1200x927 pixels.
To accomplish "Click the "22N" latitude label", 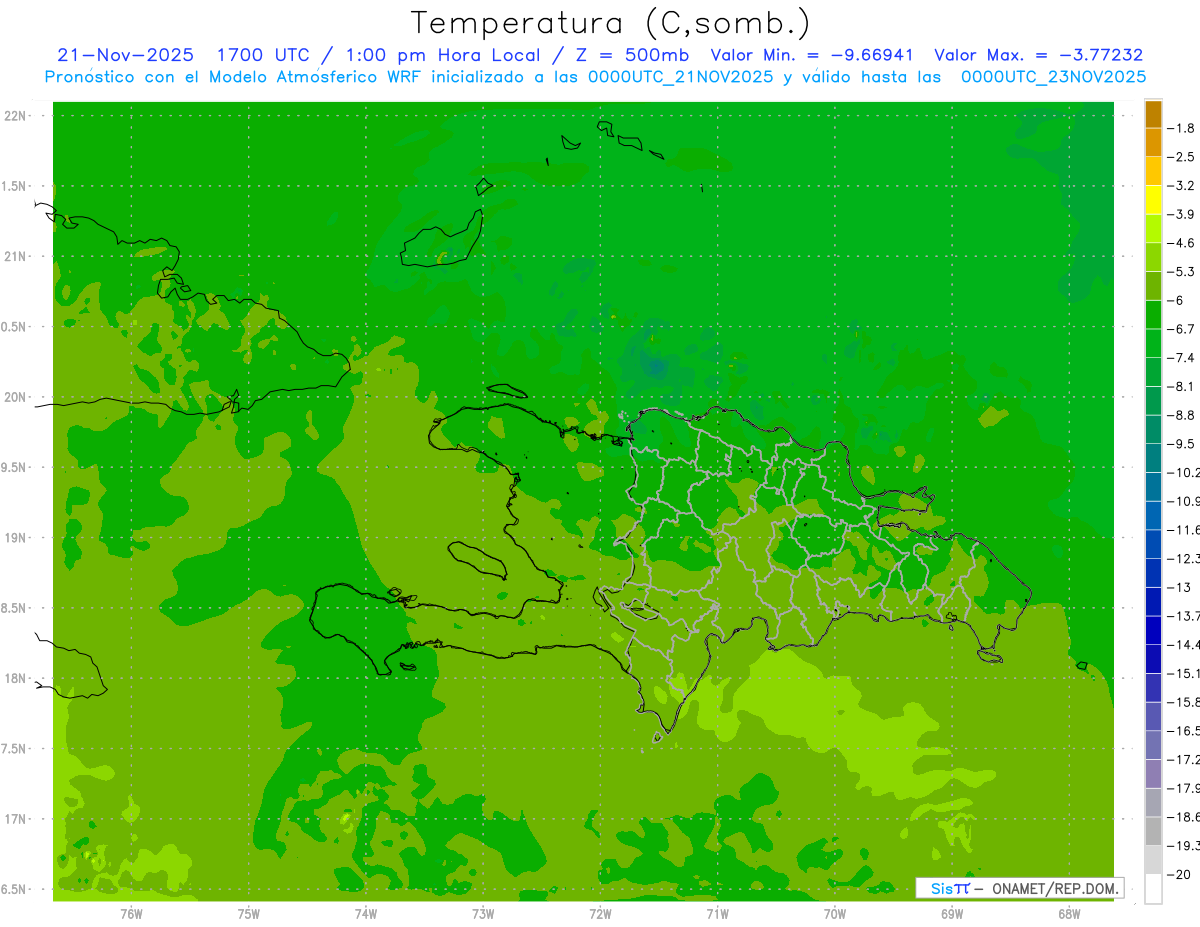I will point(15,116).
